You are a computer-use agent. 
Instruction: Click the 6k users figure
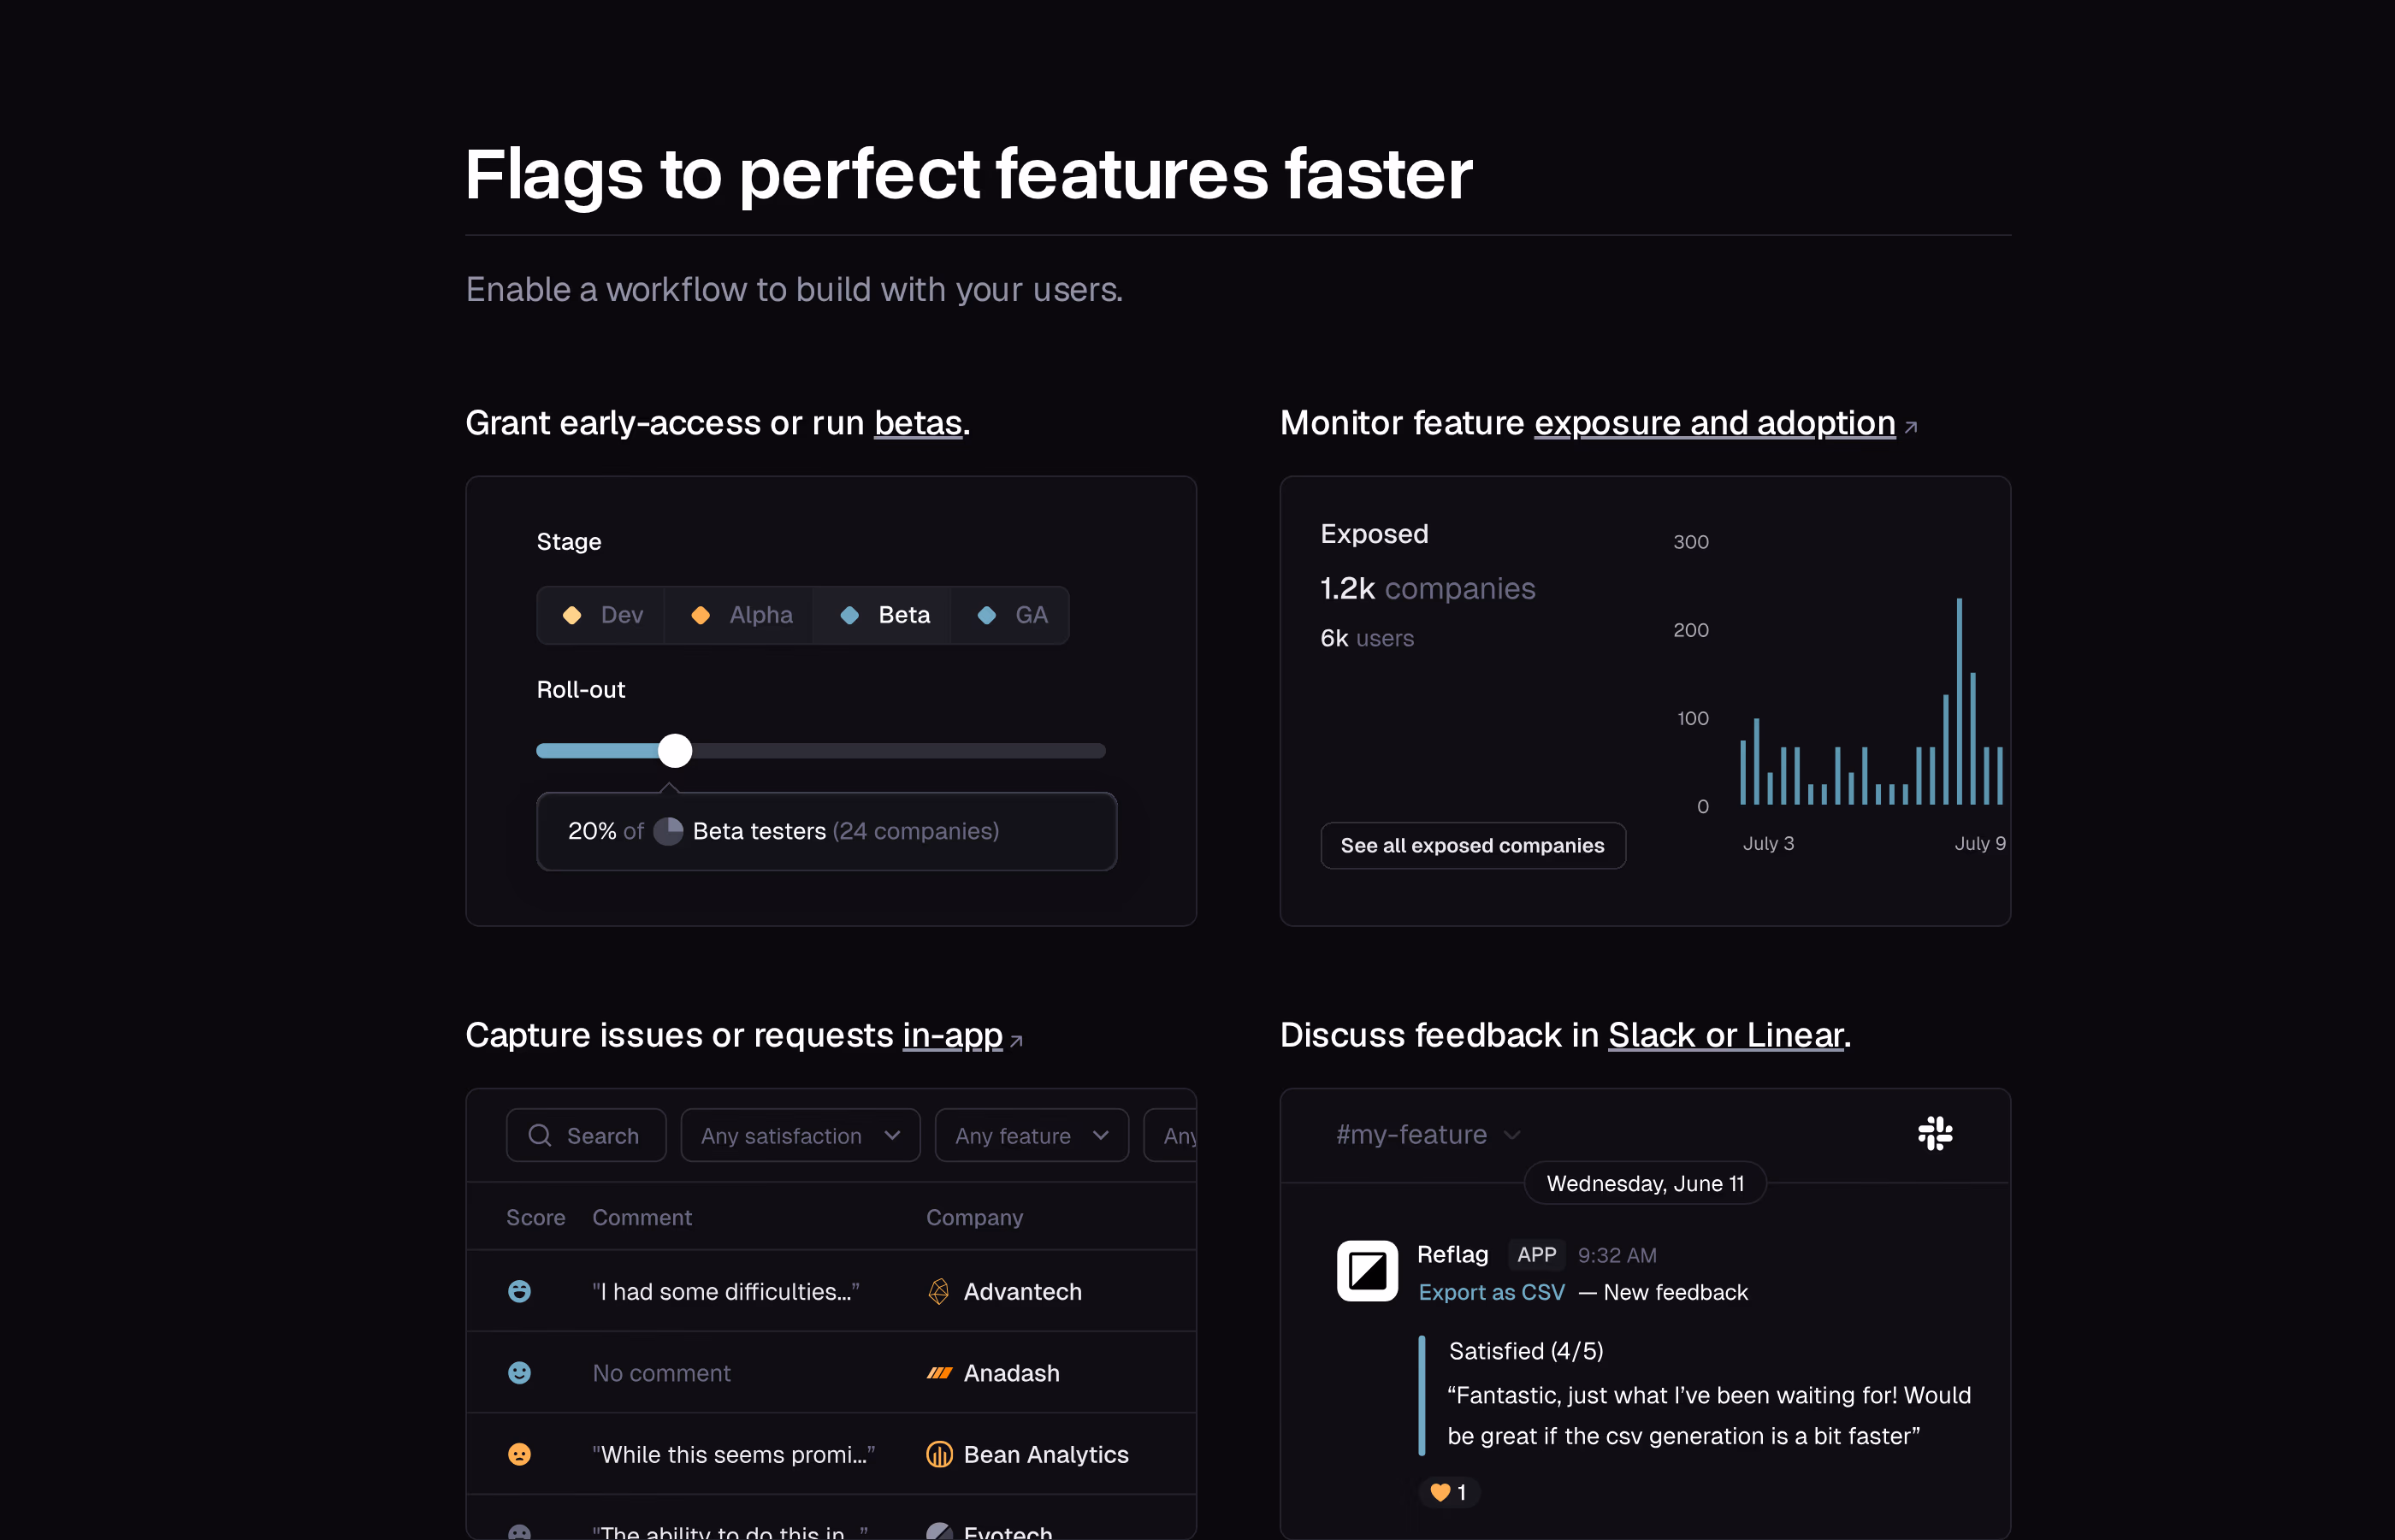point(1367,638)
